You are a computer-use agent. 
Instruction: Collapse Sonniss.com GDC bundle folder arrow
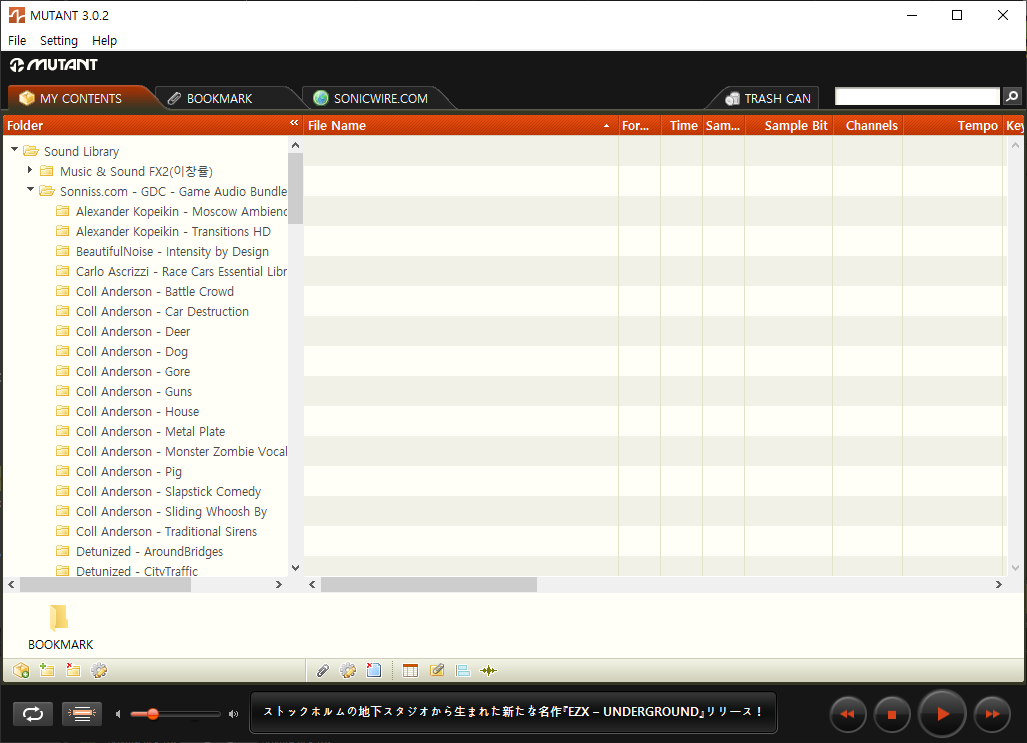coord(30,189)
